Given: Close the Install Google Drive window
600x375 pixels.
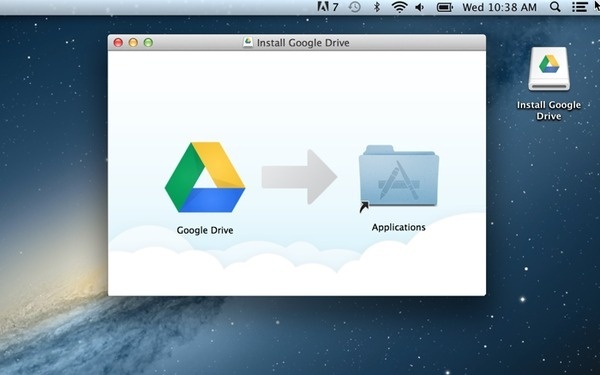Looking at the screenshot, I should tap(118, 42).
